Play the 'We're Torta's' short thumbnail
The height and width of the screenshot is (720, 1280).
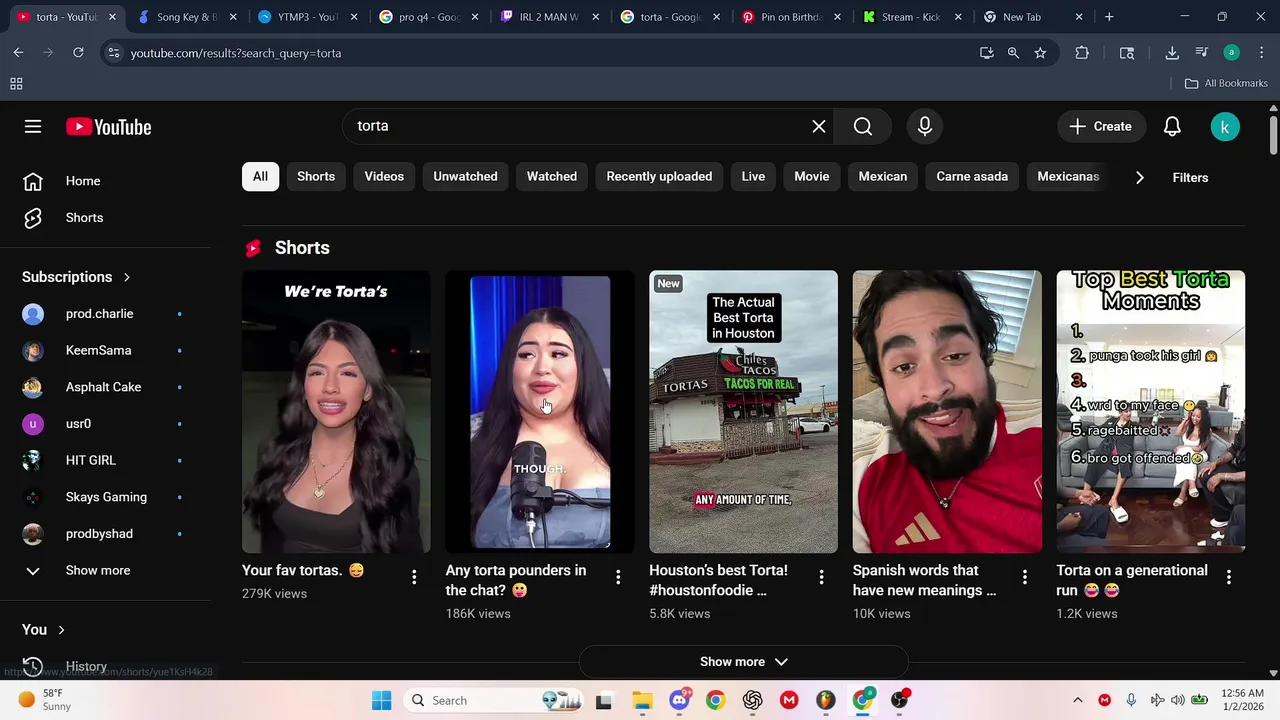tap(336, 411)
